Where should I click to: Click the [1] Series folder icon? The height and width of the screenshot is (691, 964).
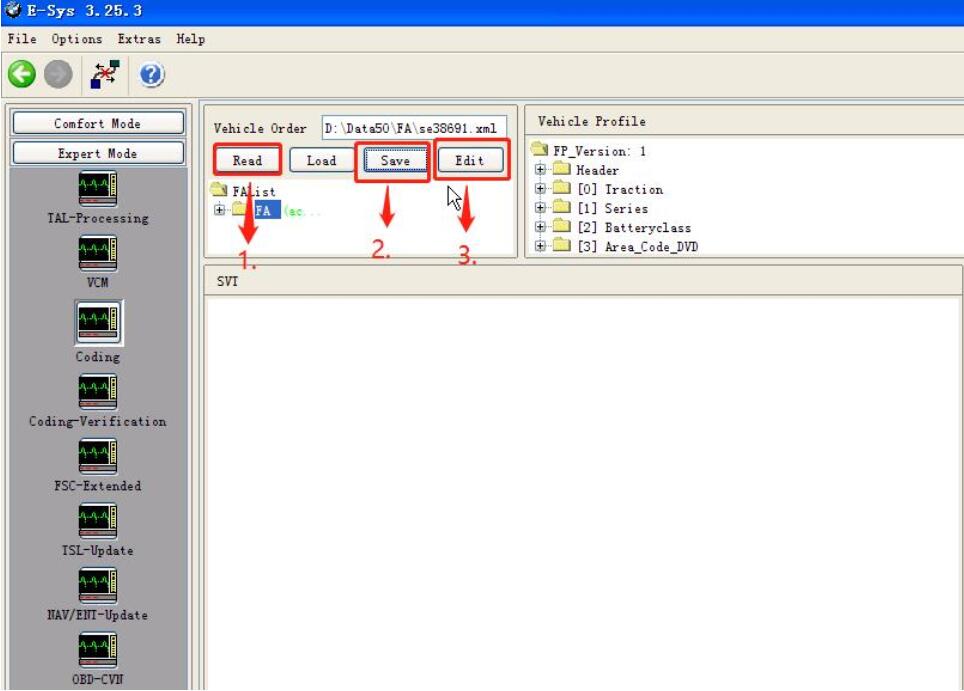(x=561, y=207)
